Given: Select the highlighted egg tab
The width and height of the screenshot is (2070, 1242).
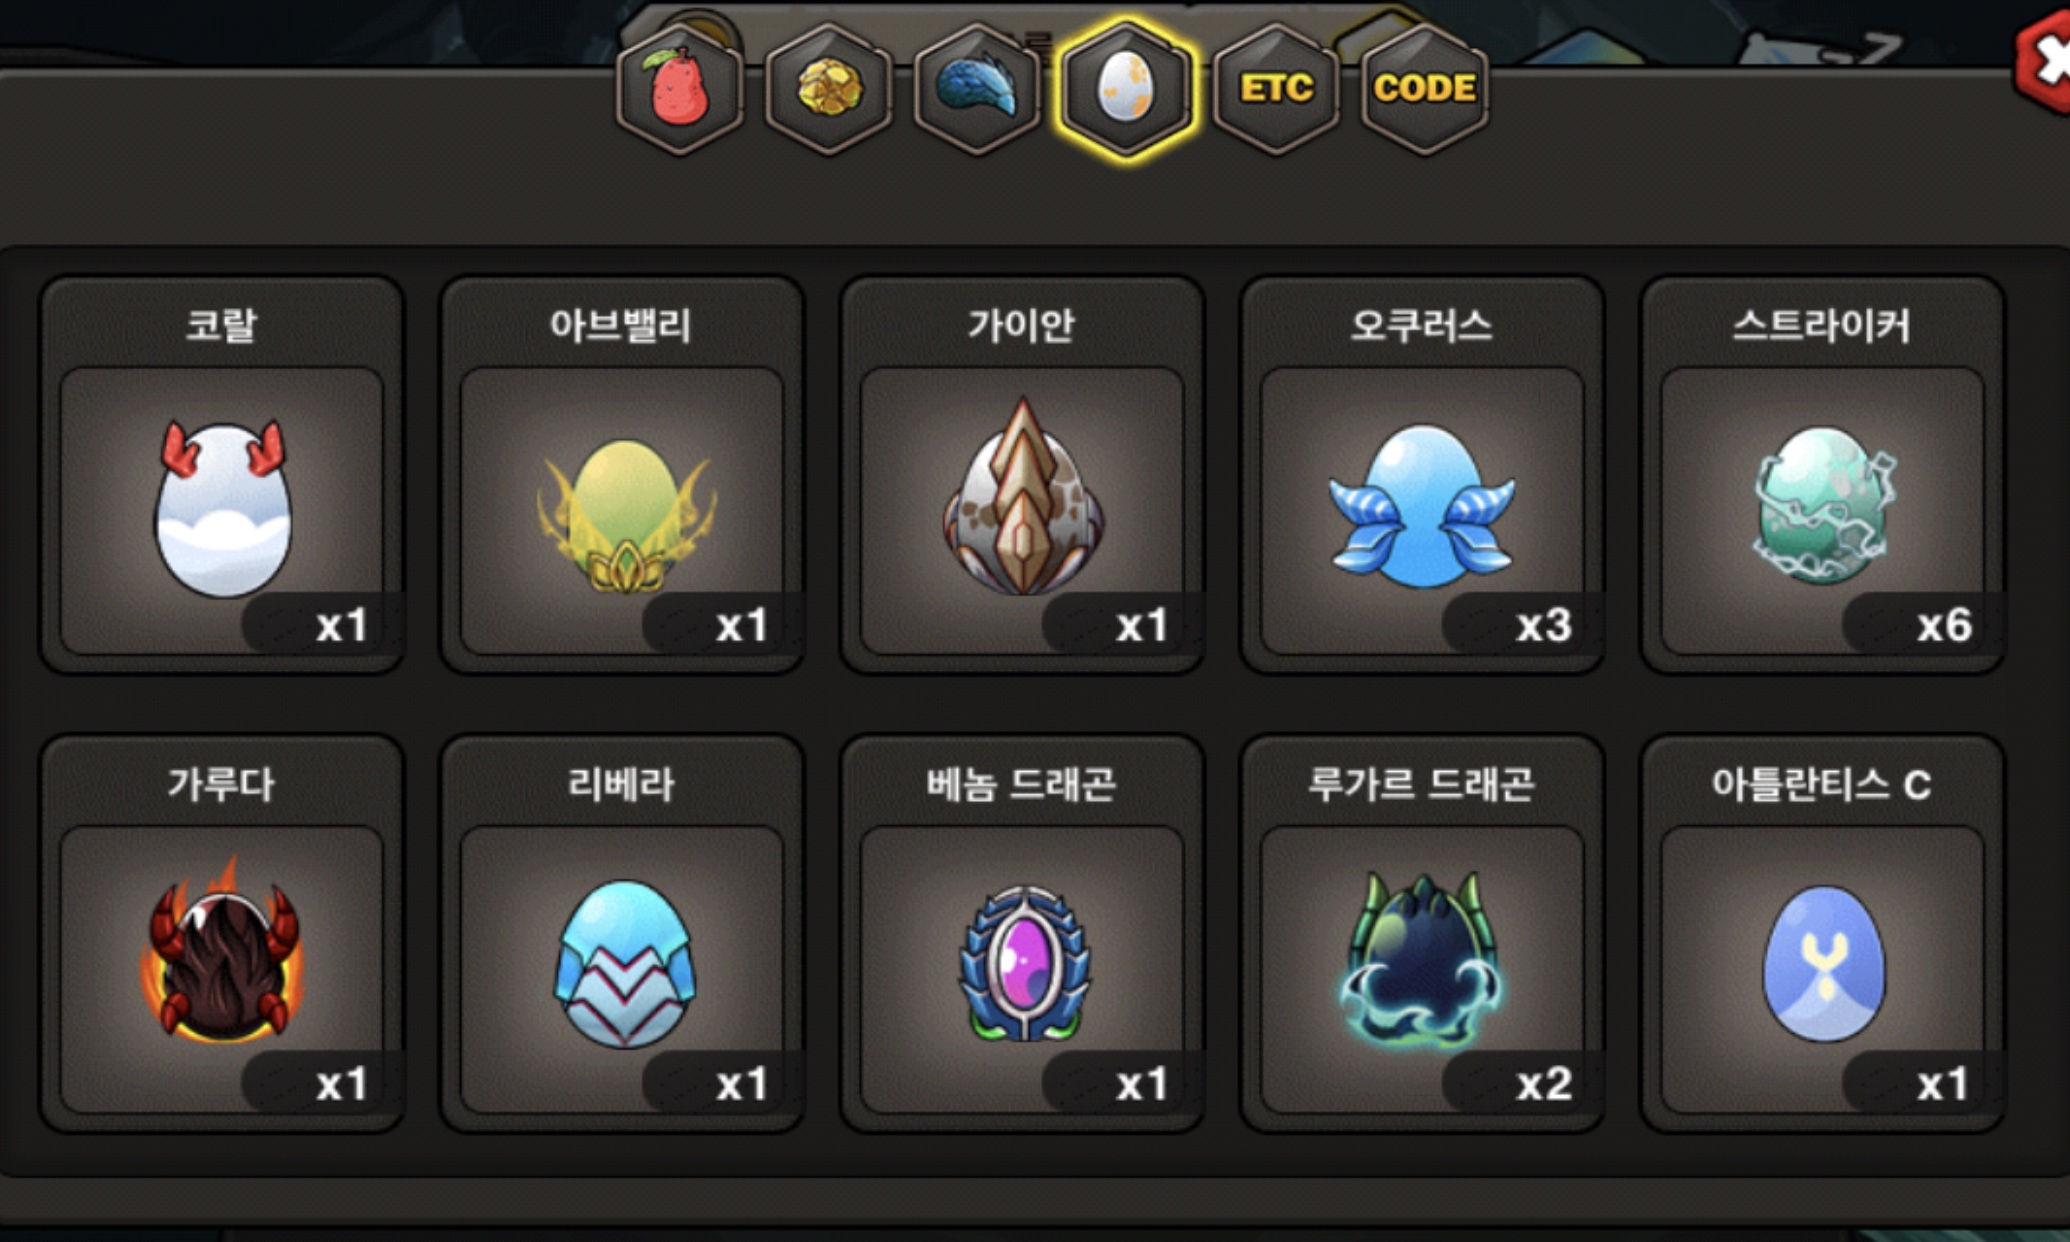Looking at the screenshot, I should [x=1126, y=90].
